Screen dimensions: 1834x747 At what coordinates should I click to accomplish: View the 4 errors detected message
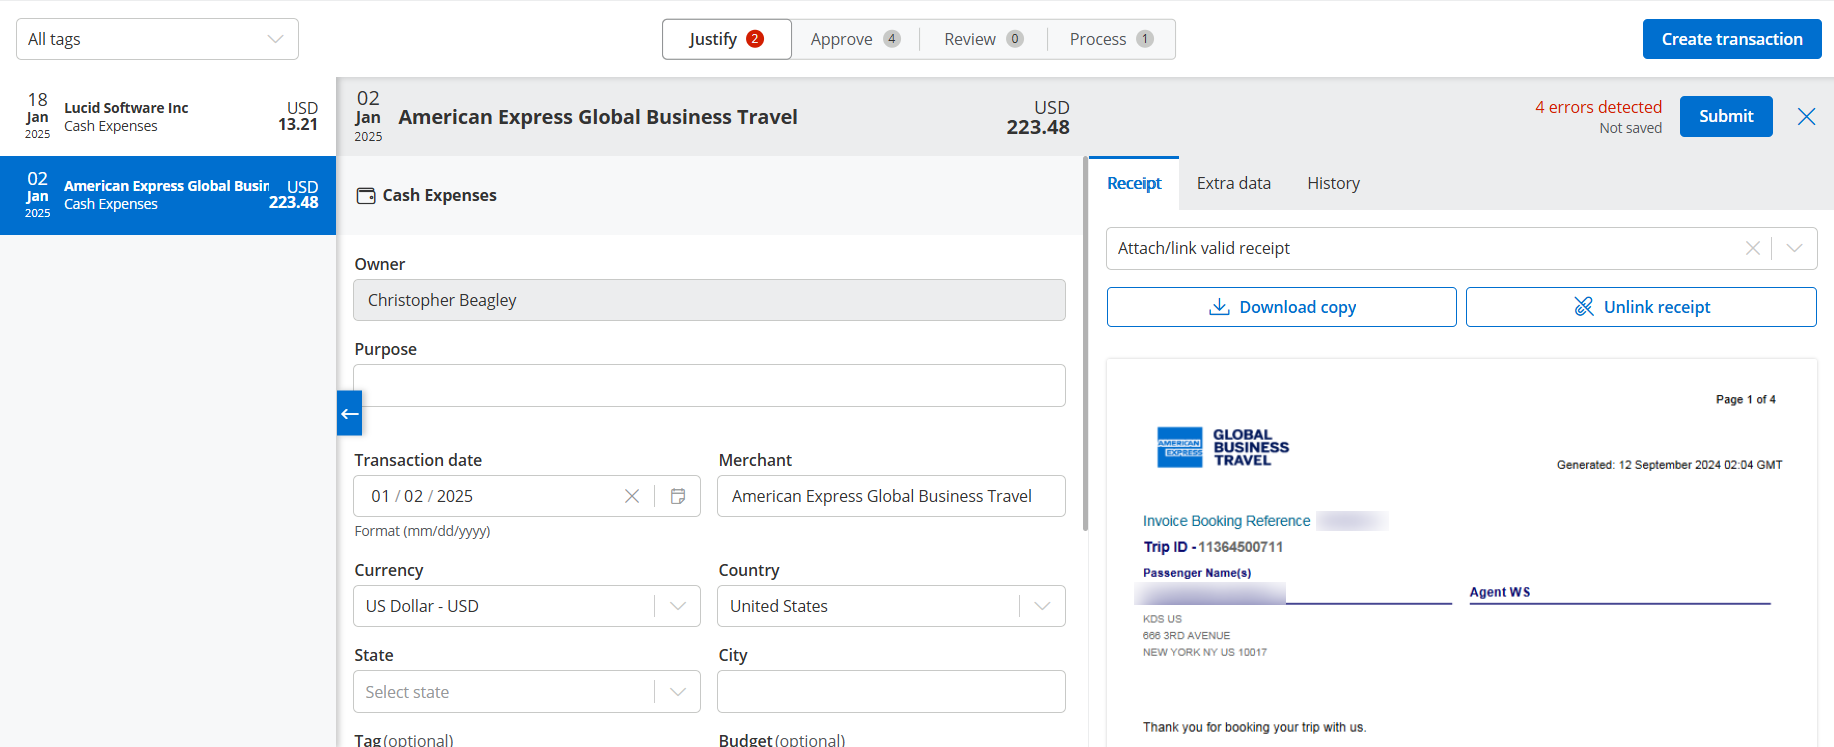pyautogui.click(x=1598, y=107)
